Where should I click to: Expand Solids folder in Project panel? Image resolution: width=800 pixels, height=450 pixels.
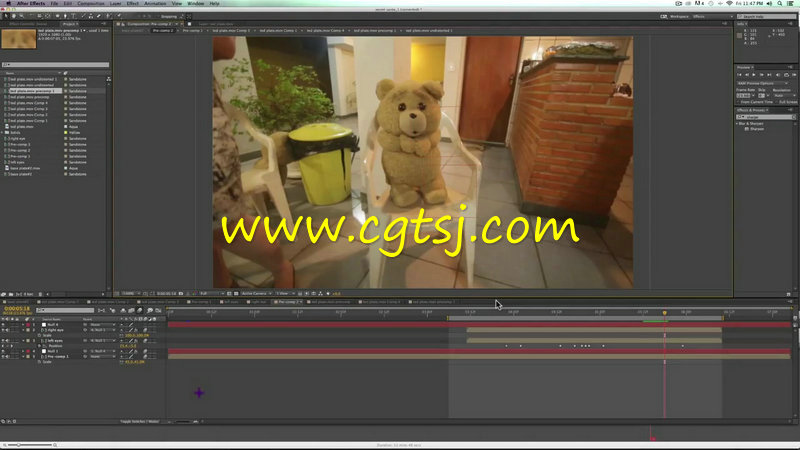pos(3,133)
